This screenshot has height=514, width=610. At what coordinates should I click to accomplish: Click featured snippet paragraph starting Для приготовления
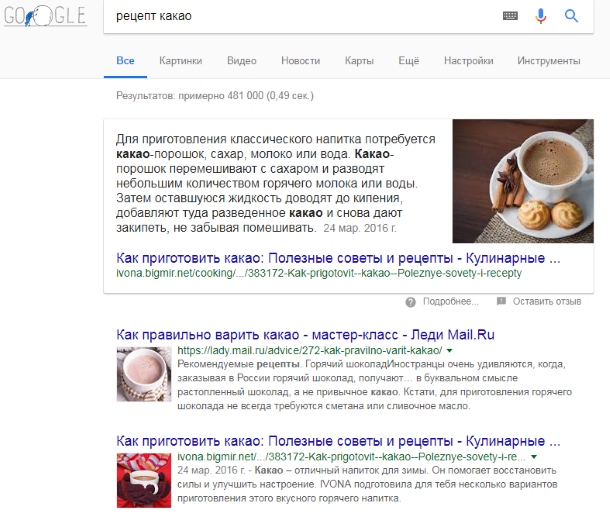275,183
